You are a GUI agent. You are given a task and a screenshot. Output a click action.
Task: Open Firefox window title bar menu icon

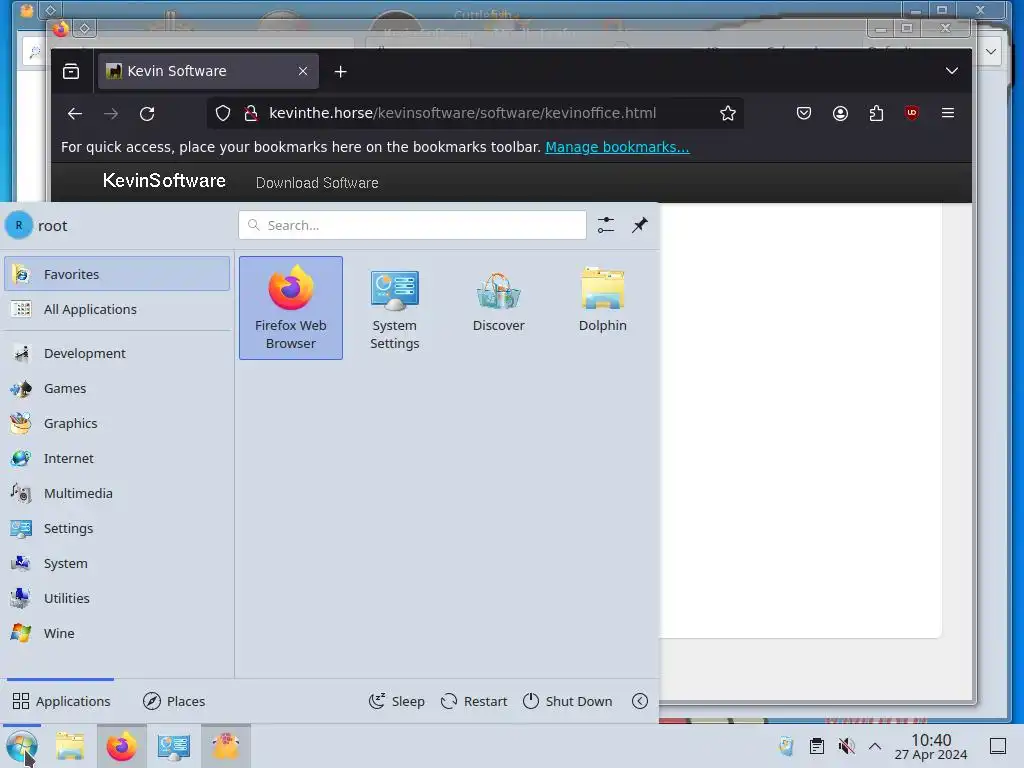[61, 29]
